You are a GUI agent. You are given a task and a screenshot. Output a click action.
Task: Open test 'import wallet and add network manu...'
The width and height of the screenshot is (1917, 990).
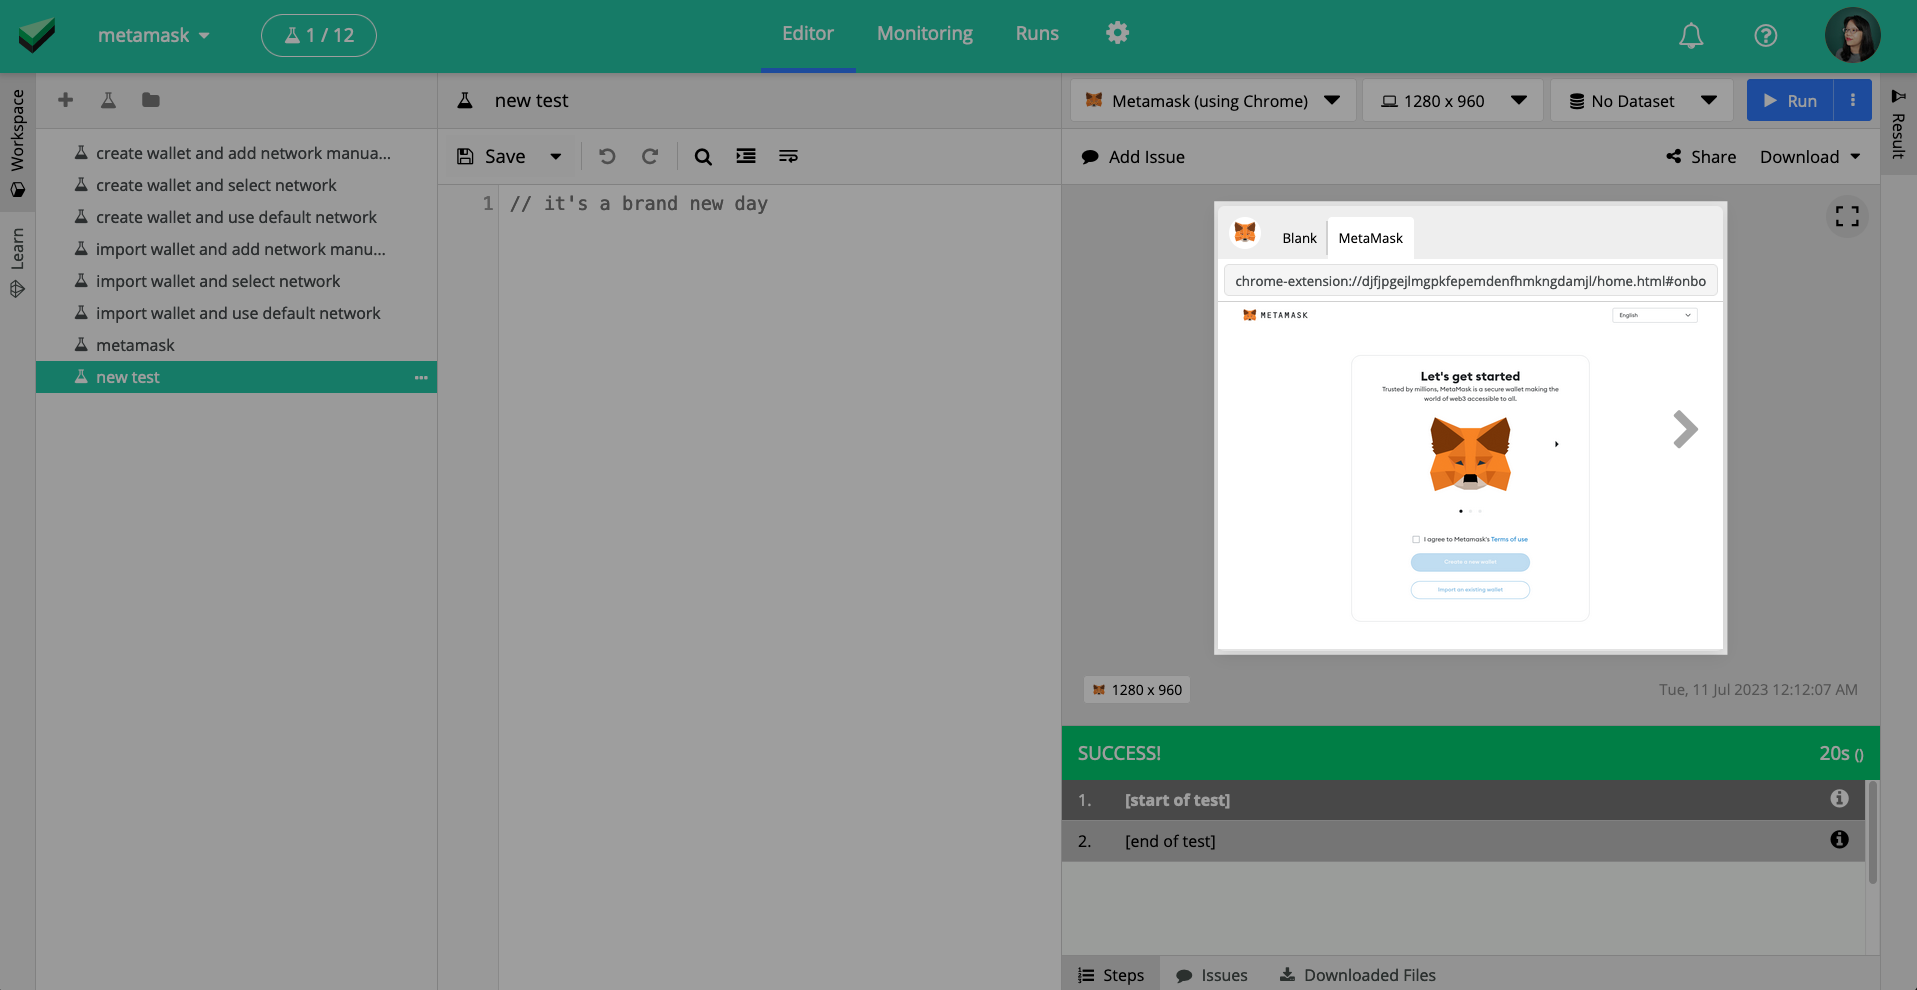coord(236,249)
